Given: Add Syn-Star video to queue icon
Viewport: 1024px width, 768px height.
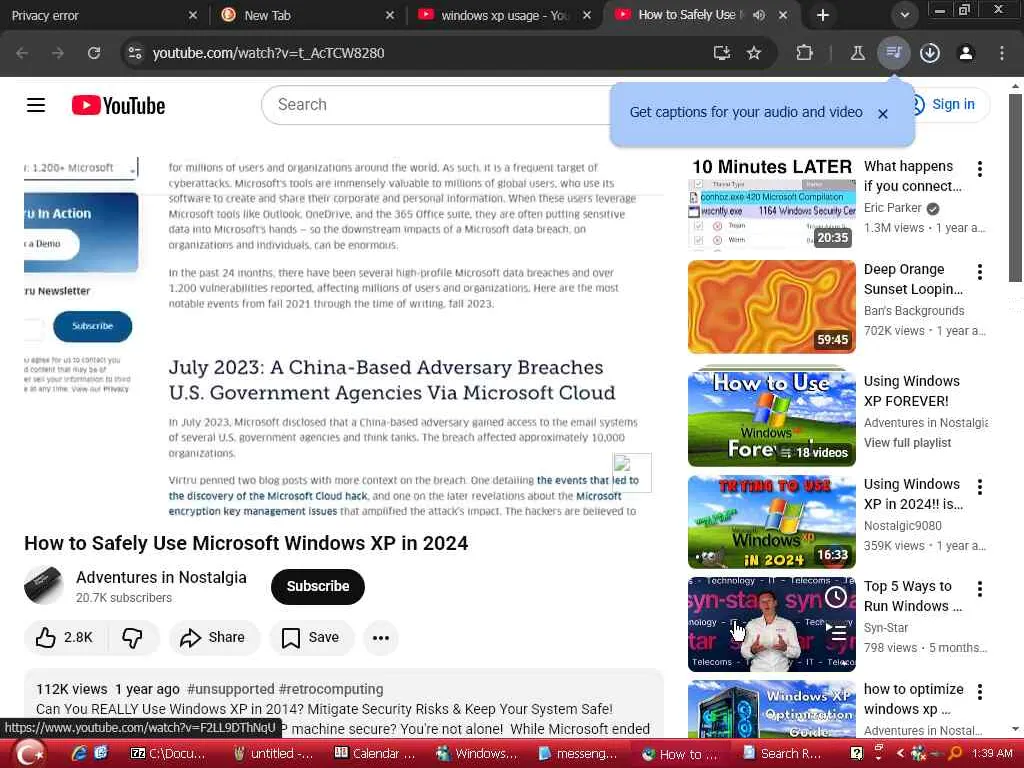Looking at the screenshot, I should click(x=836, y=631).
